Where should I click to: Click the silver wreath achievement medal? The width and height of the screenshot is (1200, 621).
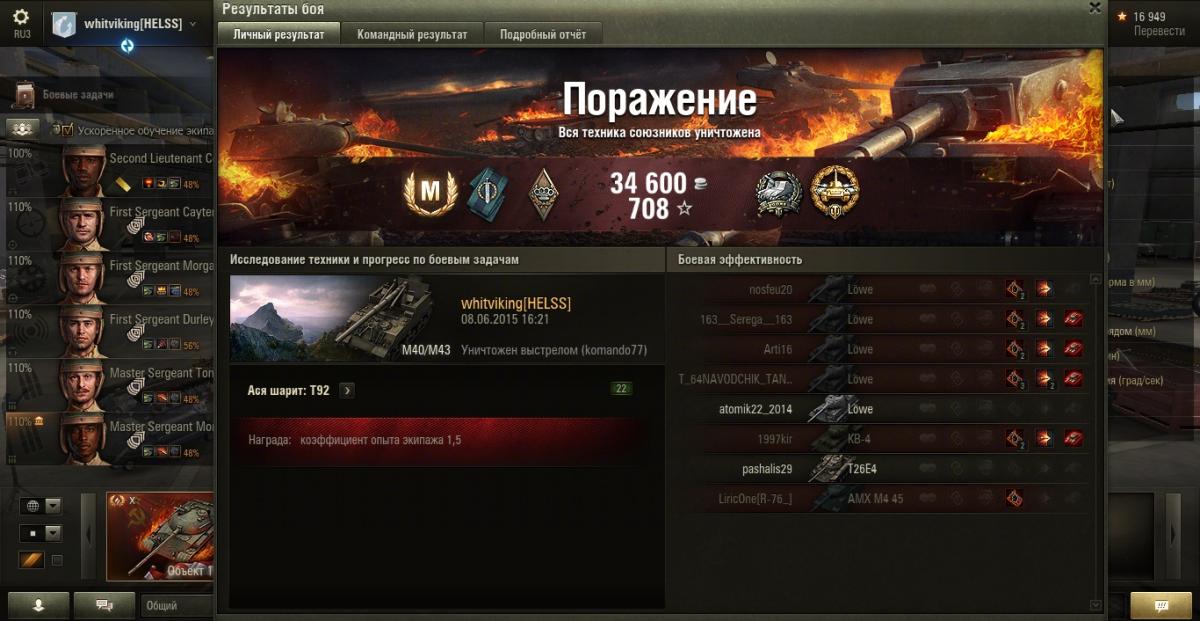coord(778,191)
